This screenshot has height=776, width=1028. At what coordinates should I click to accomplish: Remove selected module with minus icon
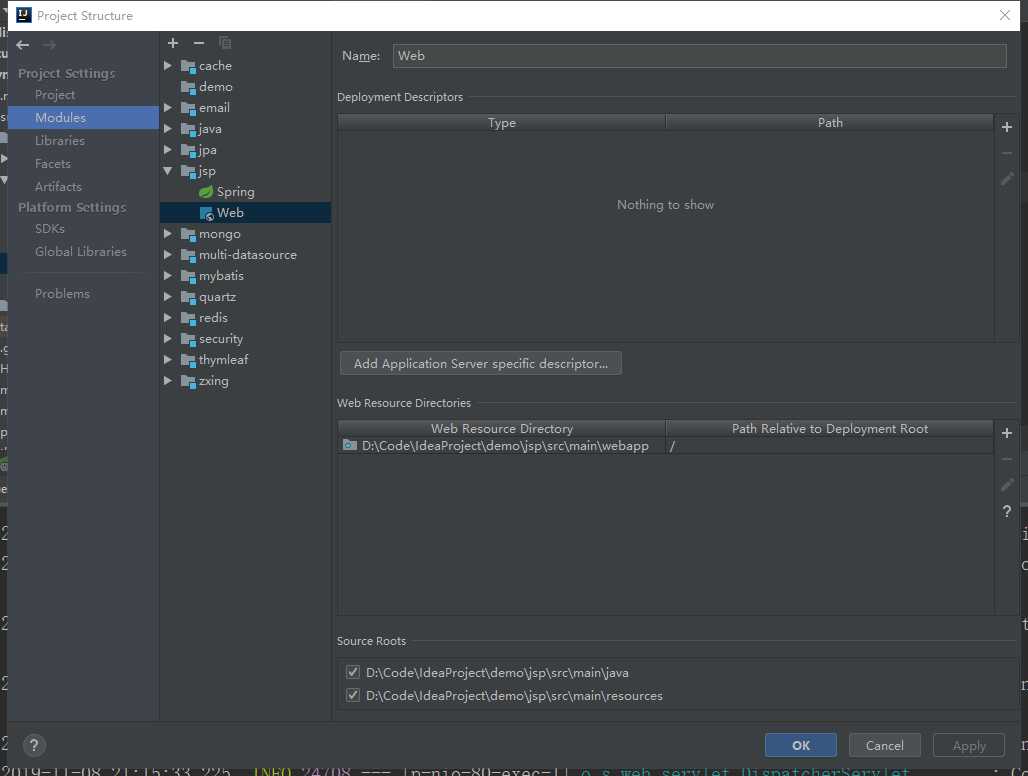pos(199,43)
